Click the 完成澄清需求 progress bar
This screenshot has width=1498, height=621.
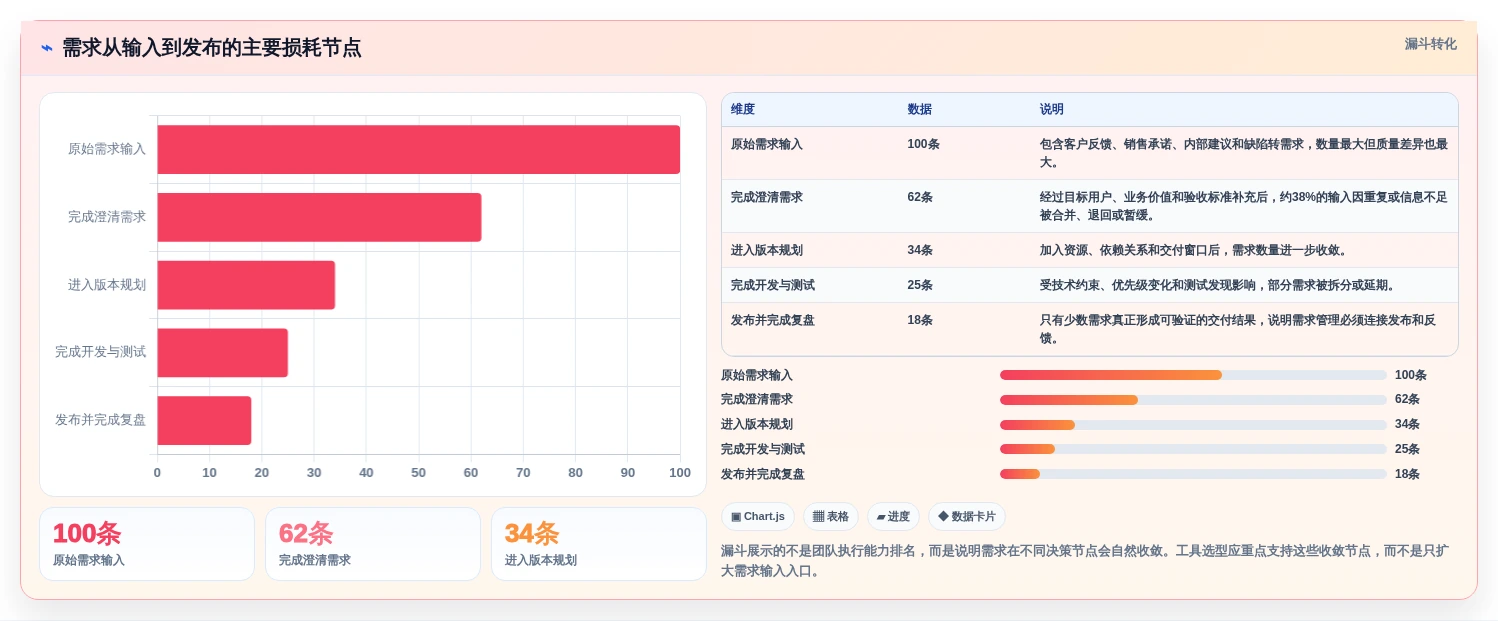click(x=1193, y=400)
